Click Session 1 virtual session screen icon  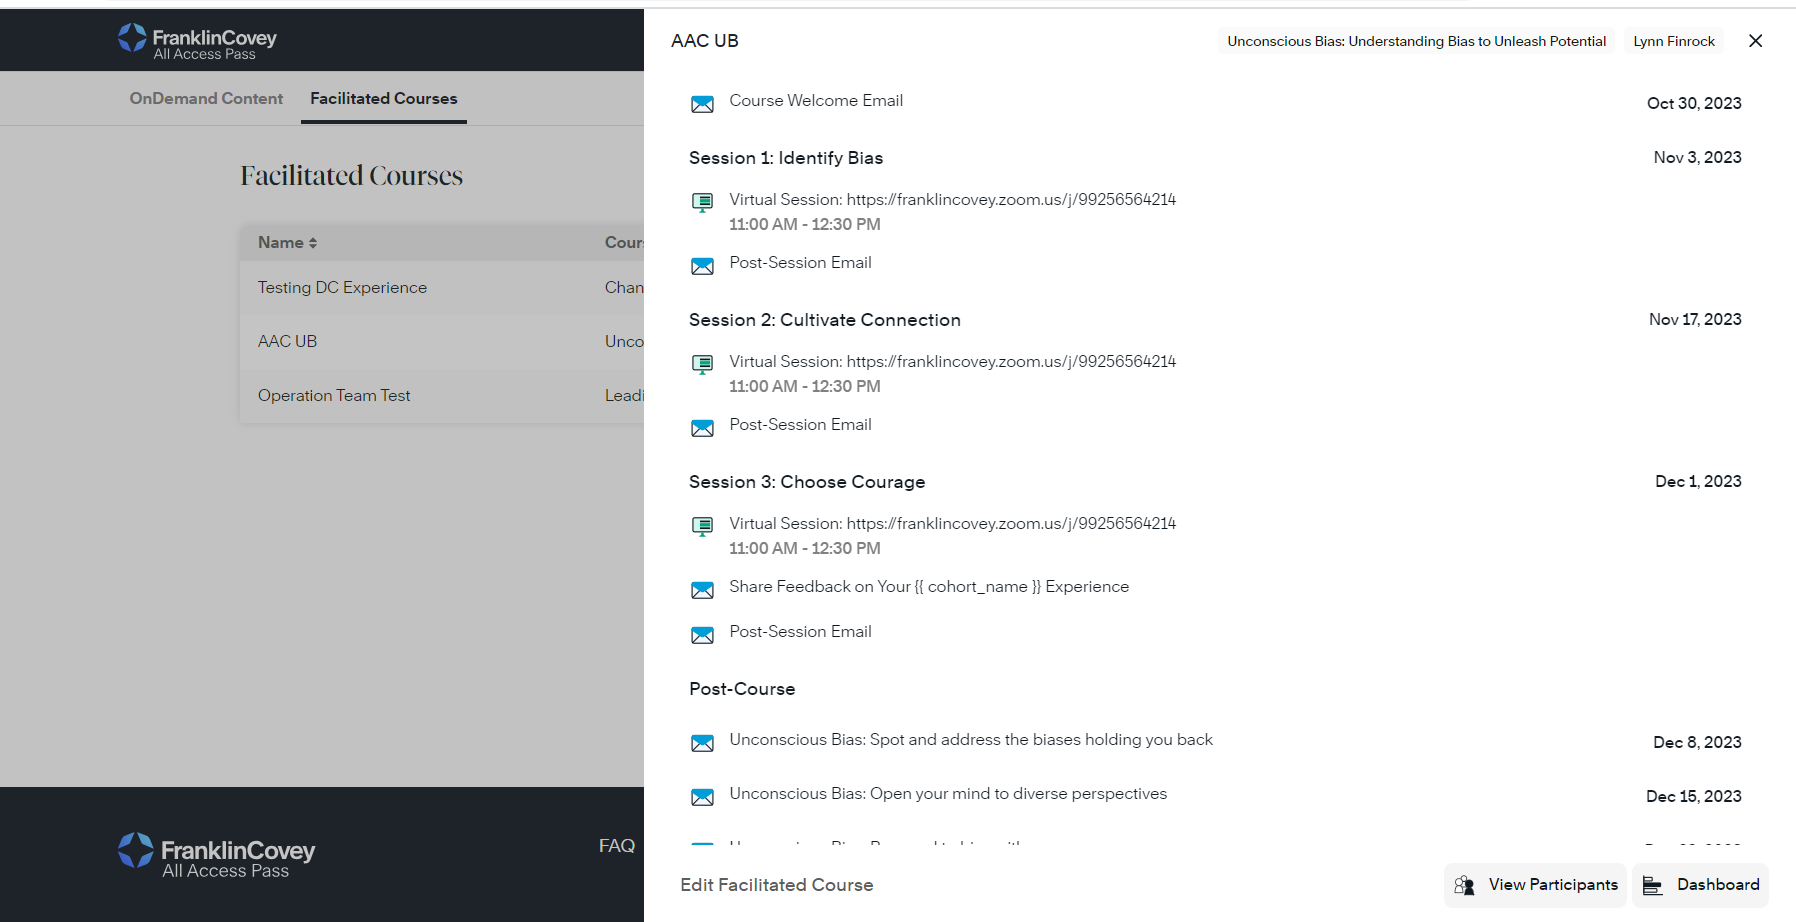coord(702,203)
